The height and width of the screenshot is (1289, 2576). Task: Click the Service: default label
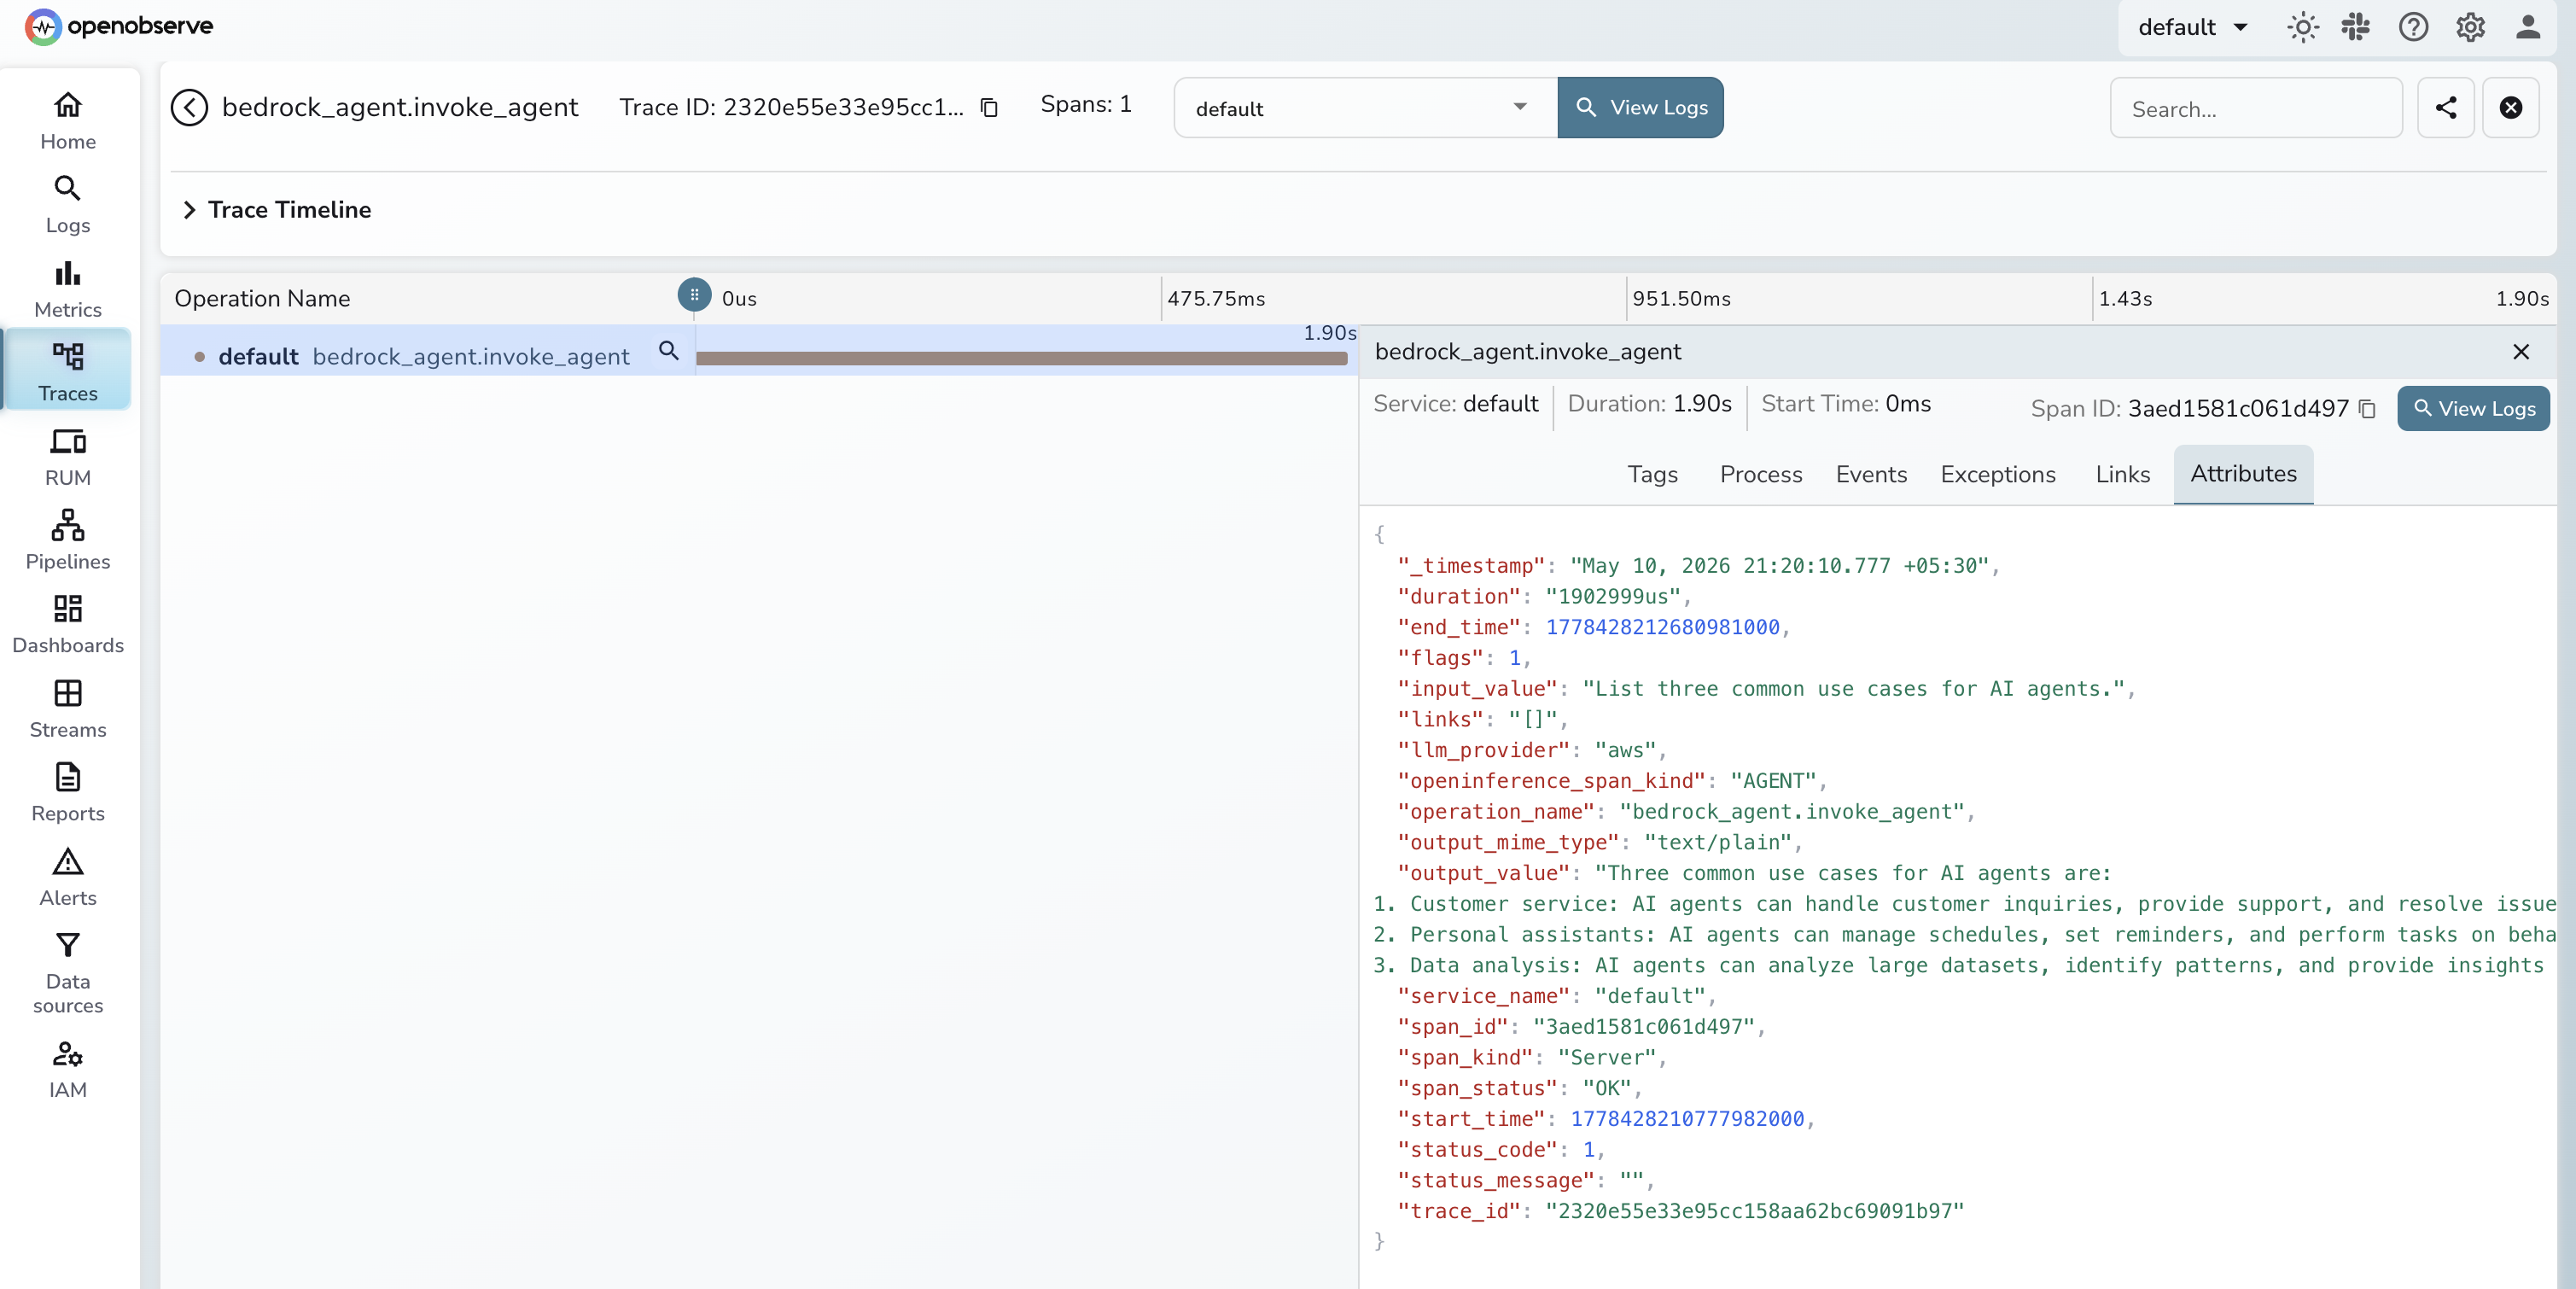tap(1455, 403)
